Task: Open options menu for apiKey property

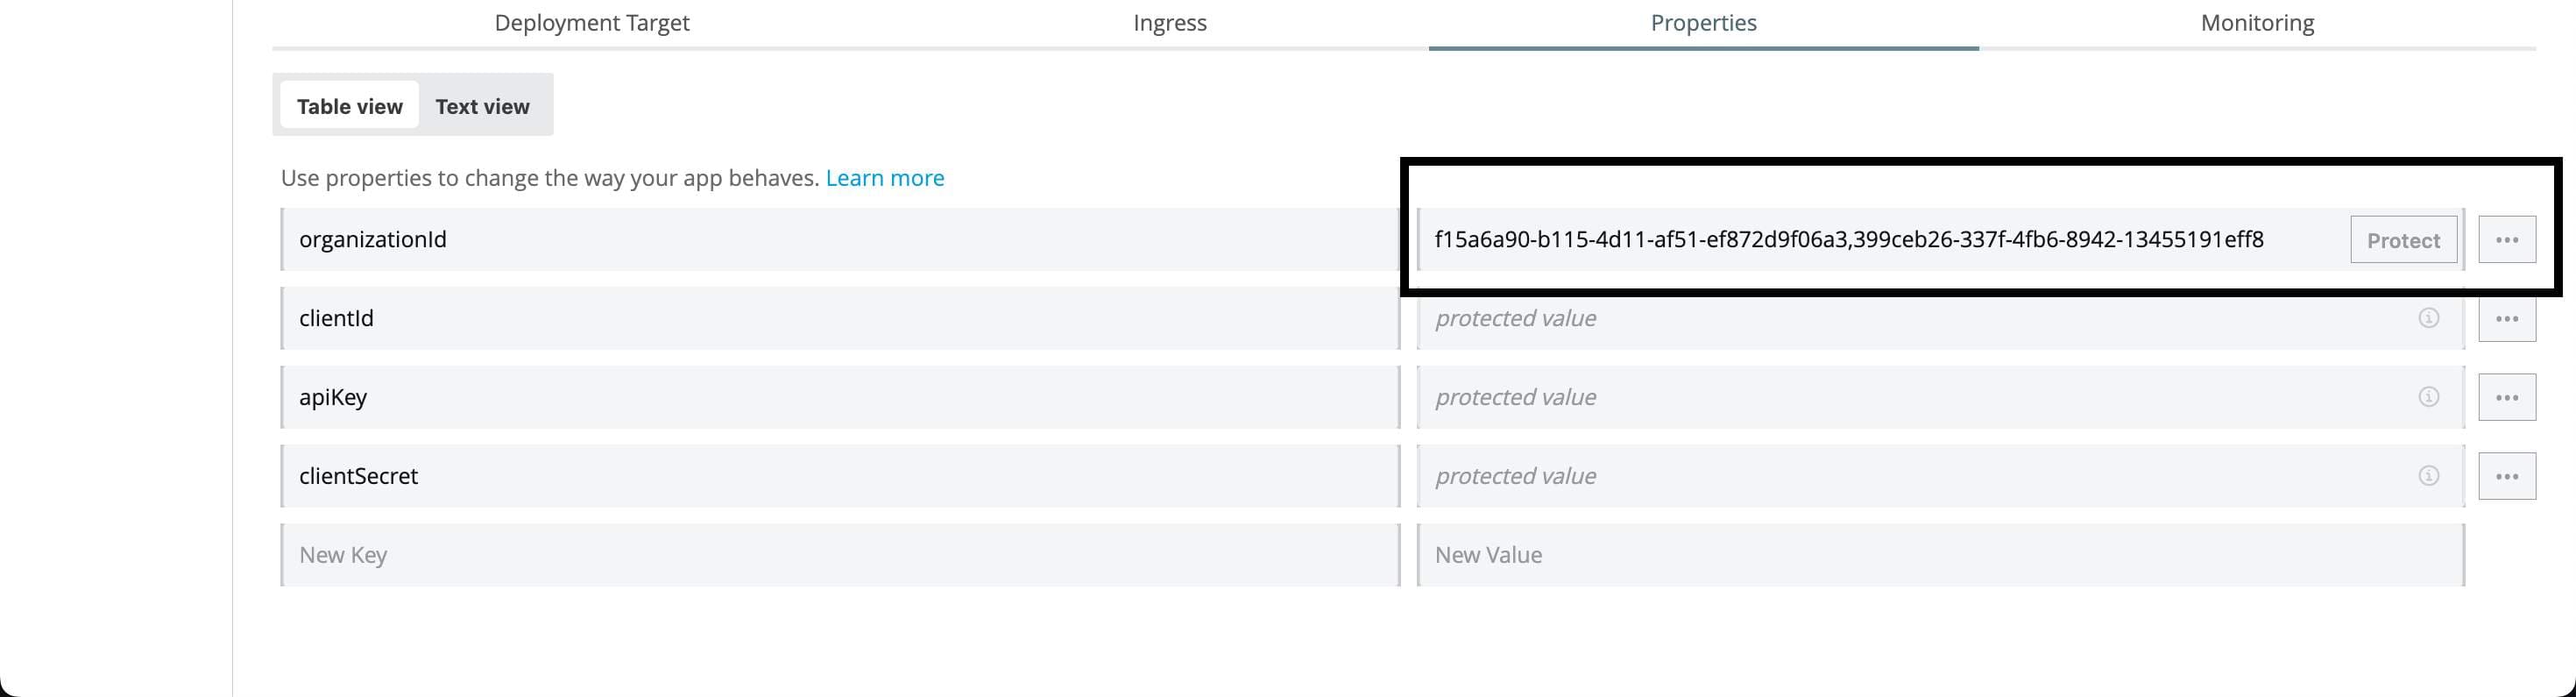Action: 2508,396
